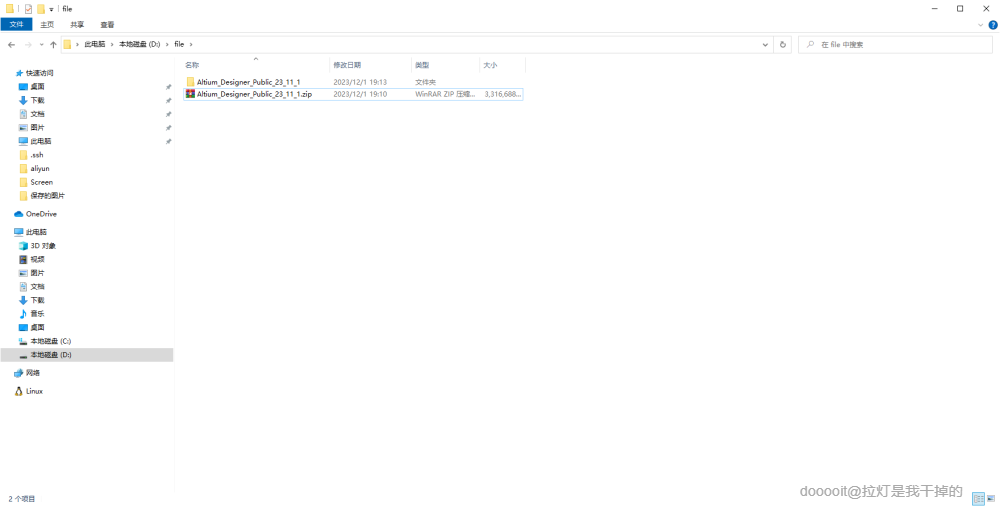The image size is (1000, 506).
Task: Click 本地磁盘 (D:) in address path
Action: tap(140, 44)
